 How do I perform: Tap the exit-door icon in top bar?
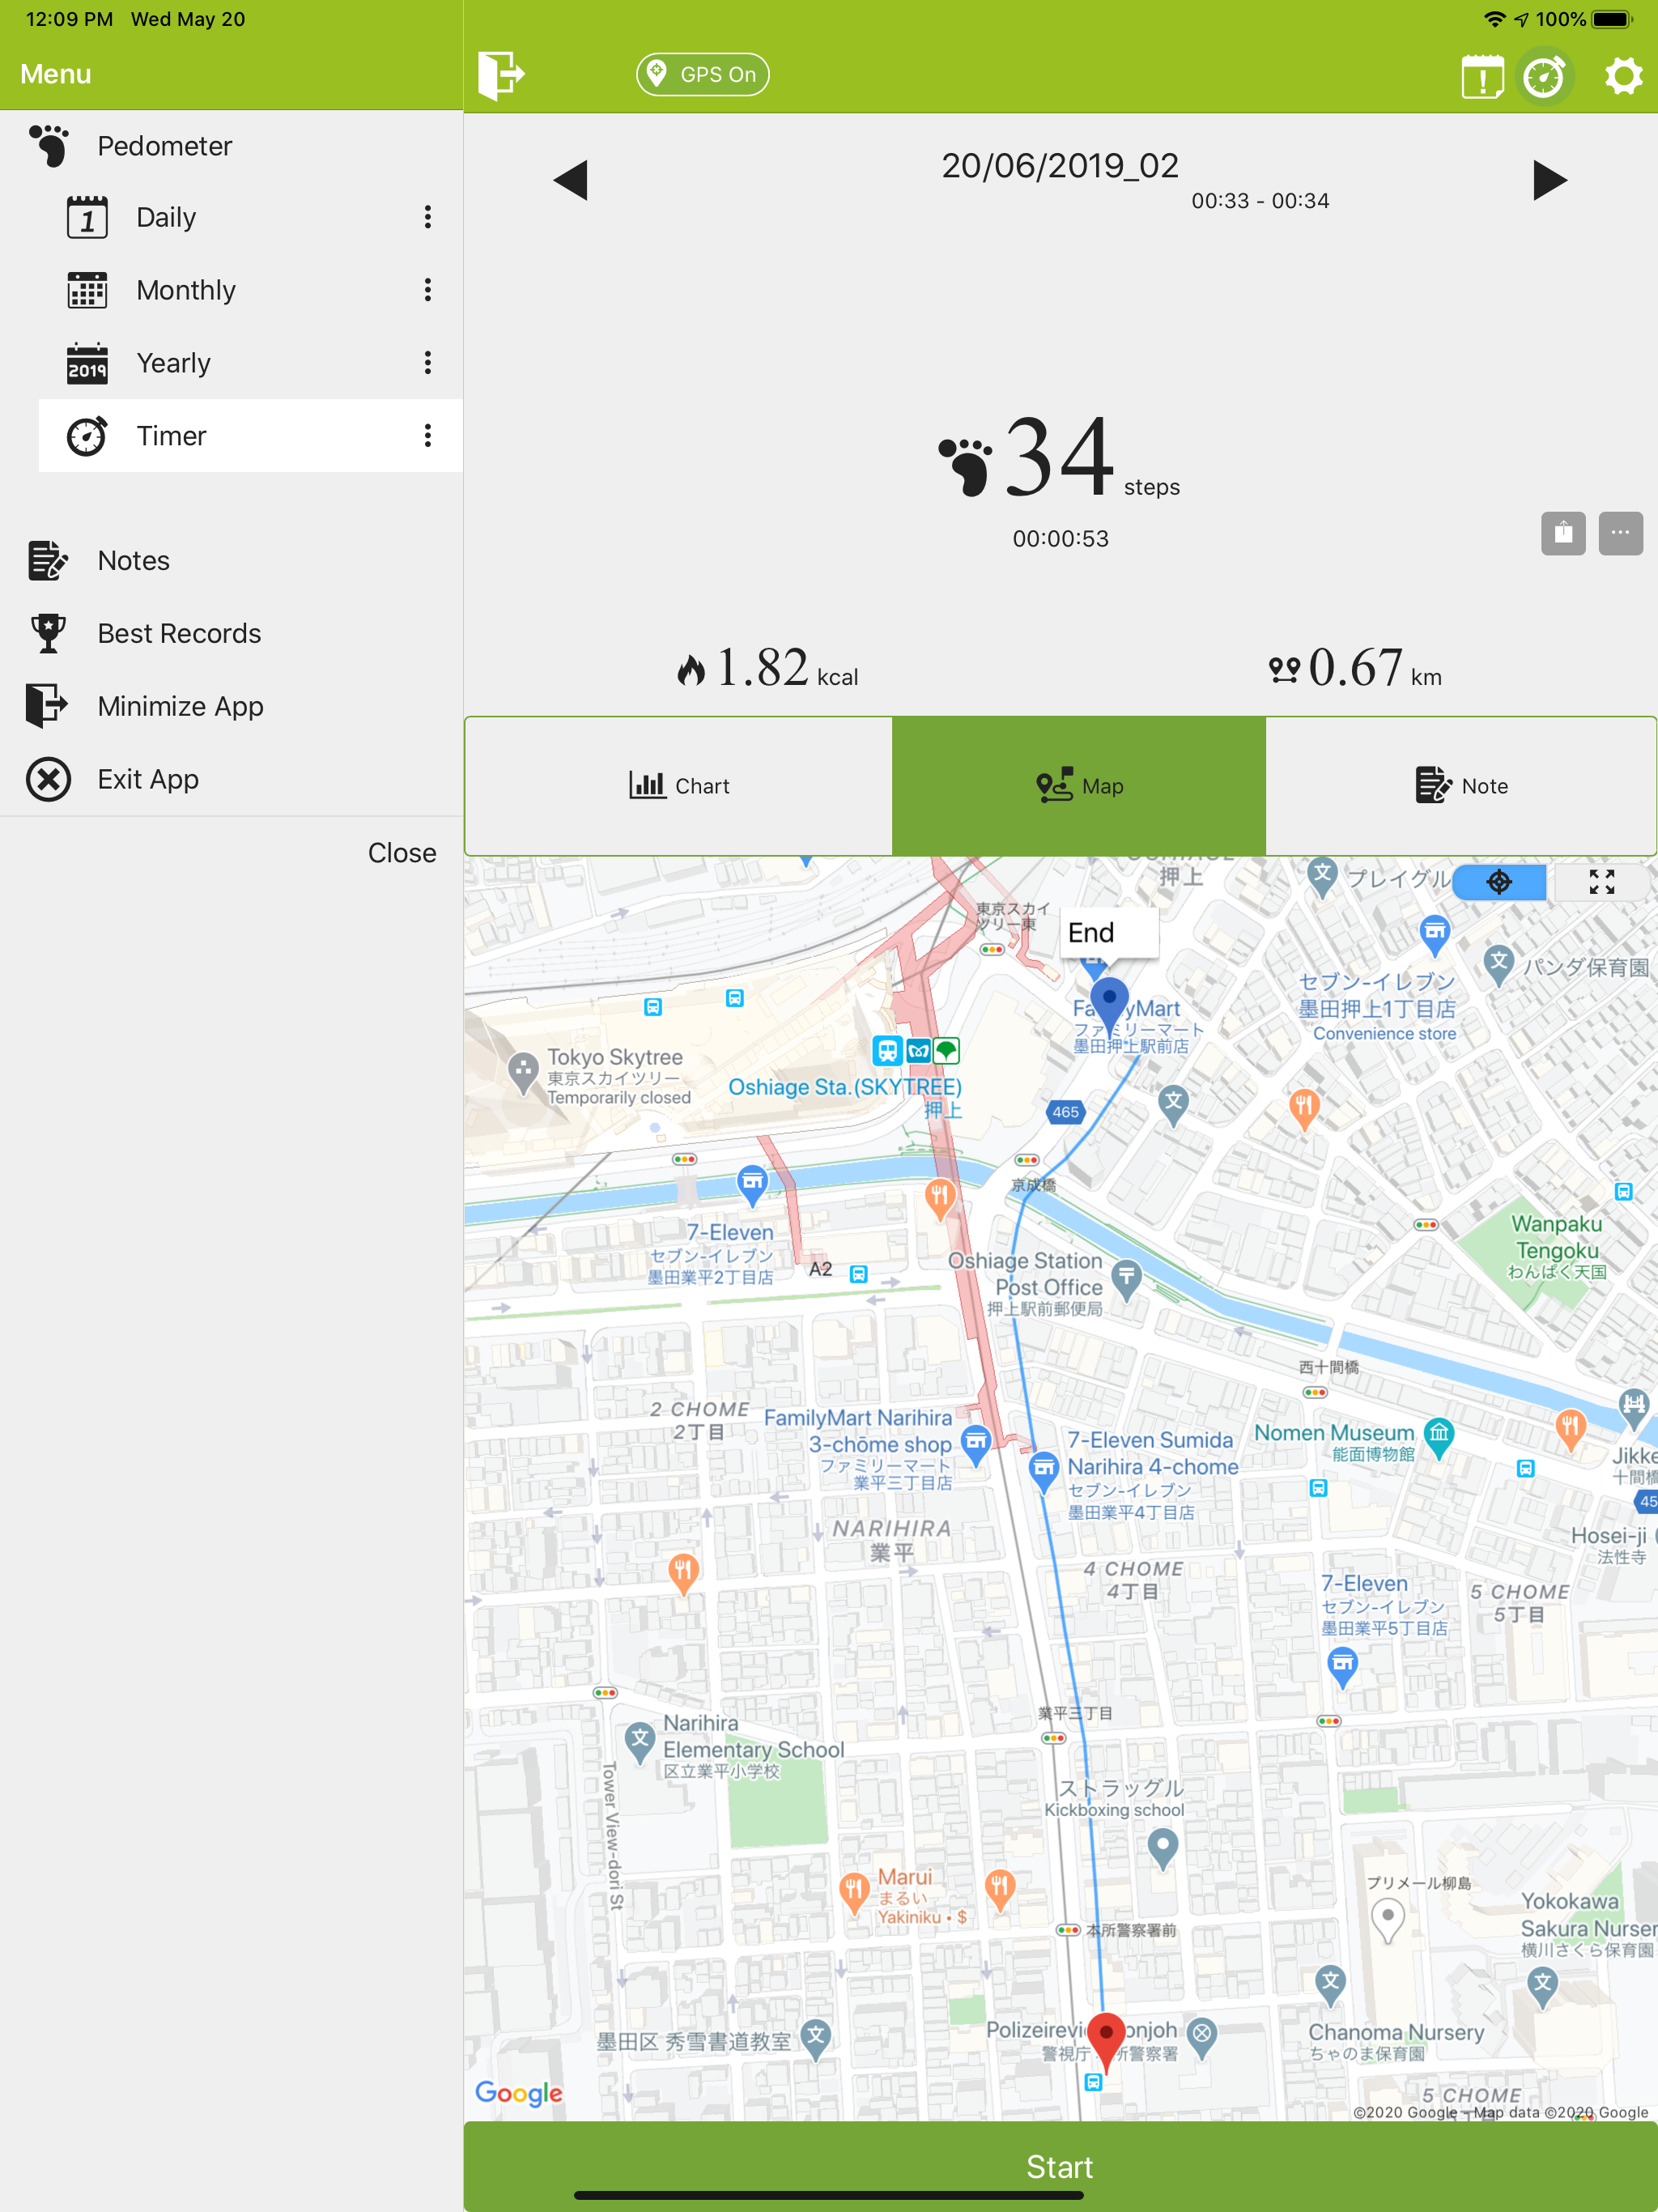pyautogui.click(x=500, y=74)
